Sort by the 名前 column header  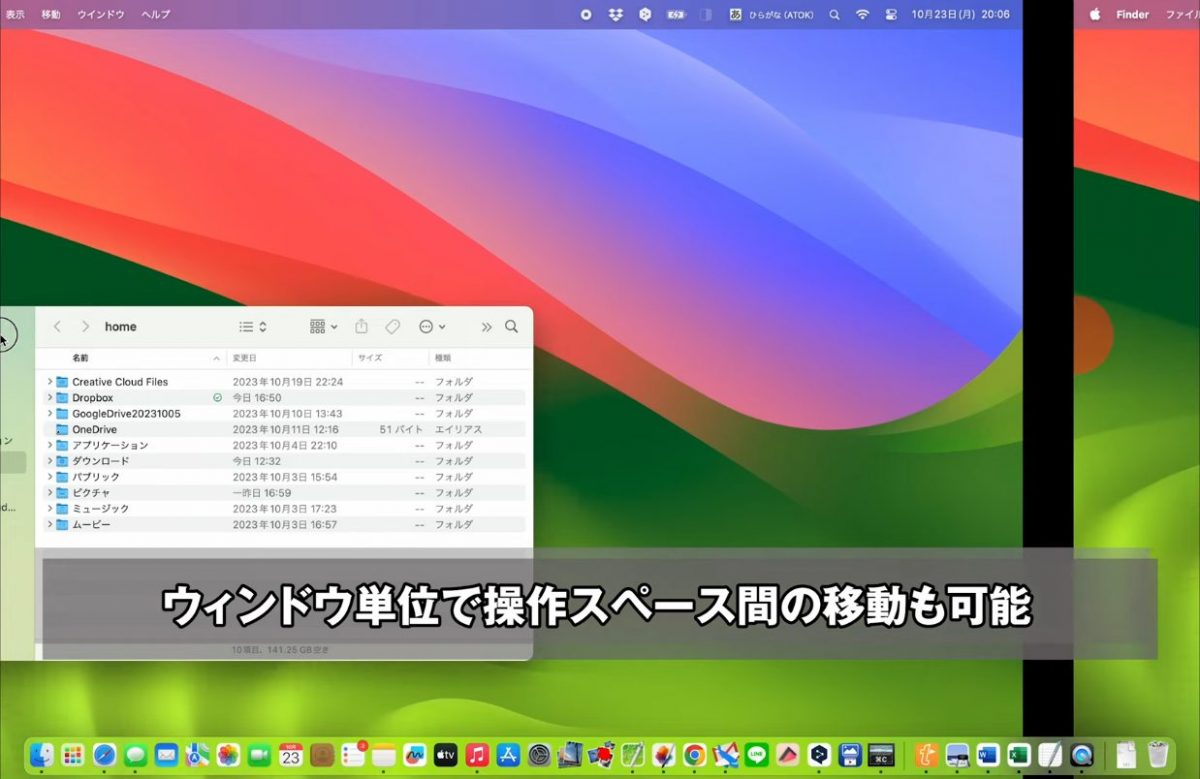tap(80, 358)
